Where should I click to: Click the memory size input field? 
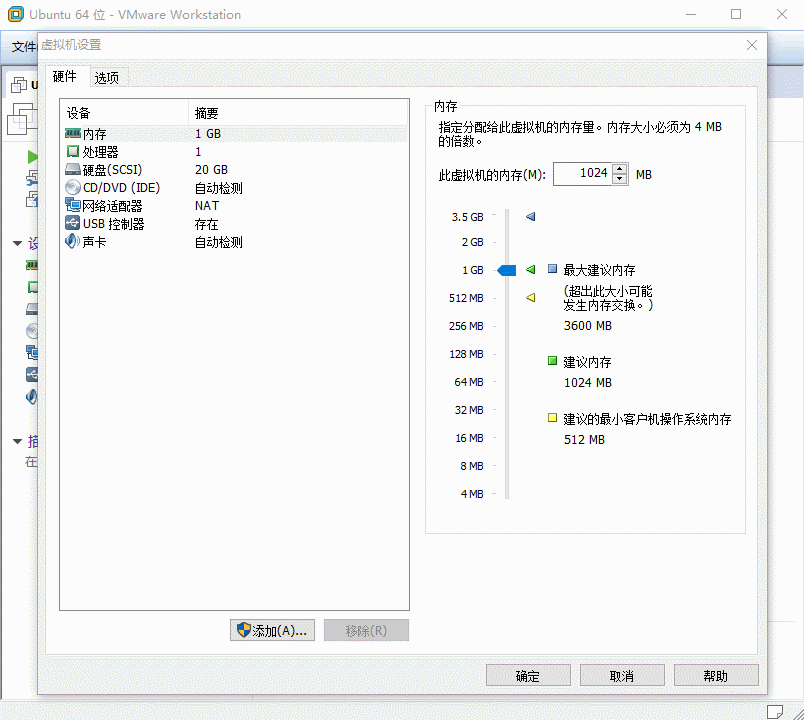[x=581, y=173]
